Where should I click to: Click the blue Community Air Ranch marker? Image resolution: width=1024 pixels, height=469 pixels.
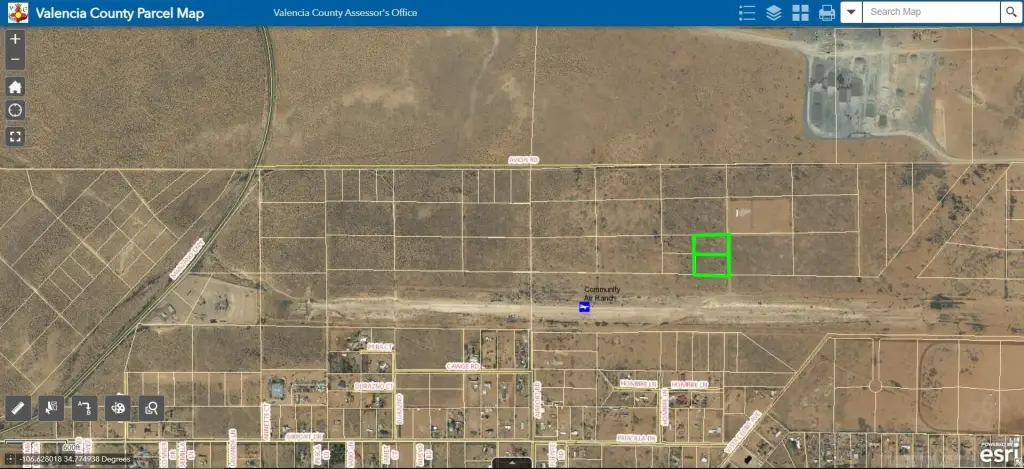584,307
